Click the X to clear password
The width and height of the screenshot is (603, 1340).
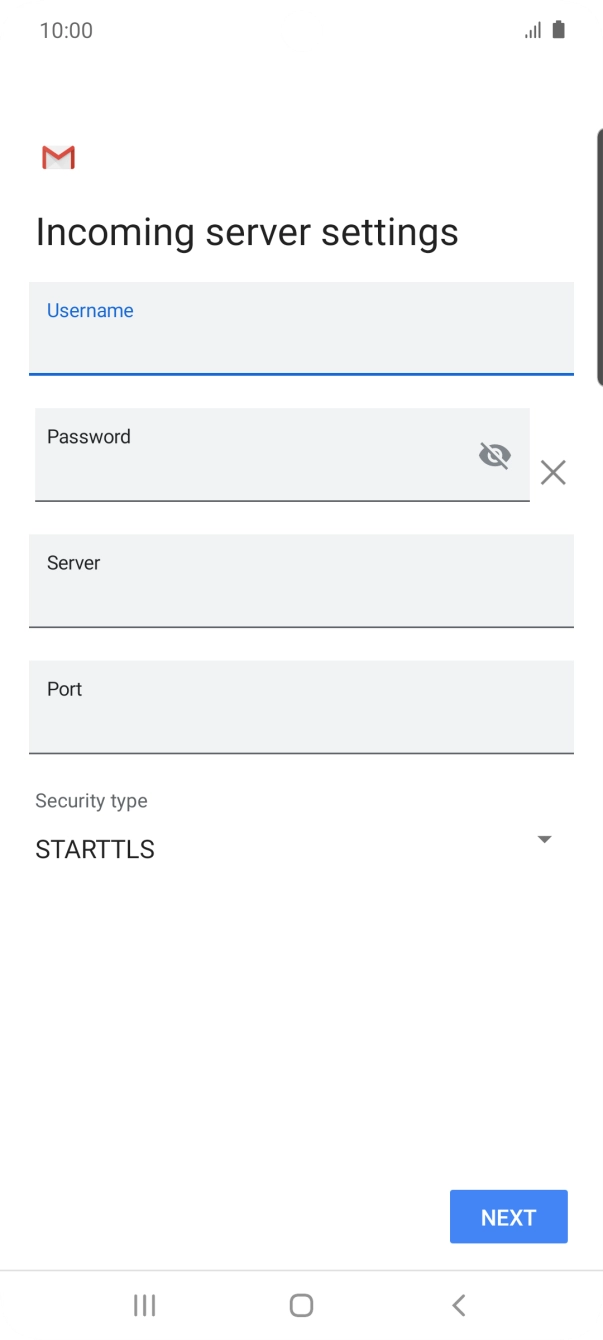click(553, 472)
